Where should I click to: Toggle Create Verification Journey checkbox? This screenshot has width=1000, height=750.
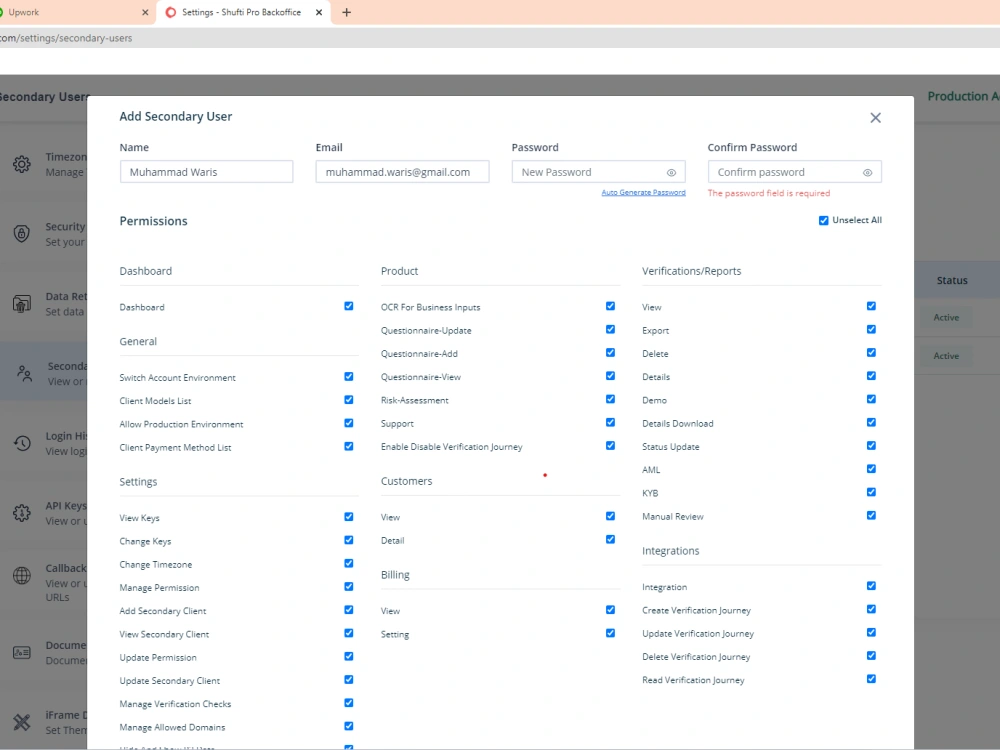[x=871, y=610]
